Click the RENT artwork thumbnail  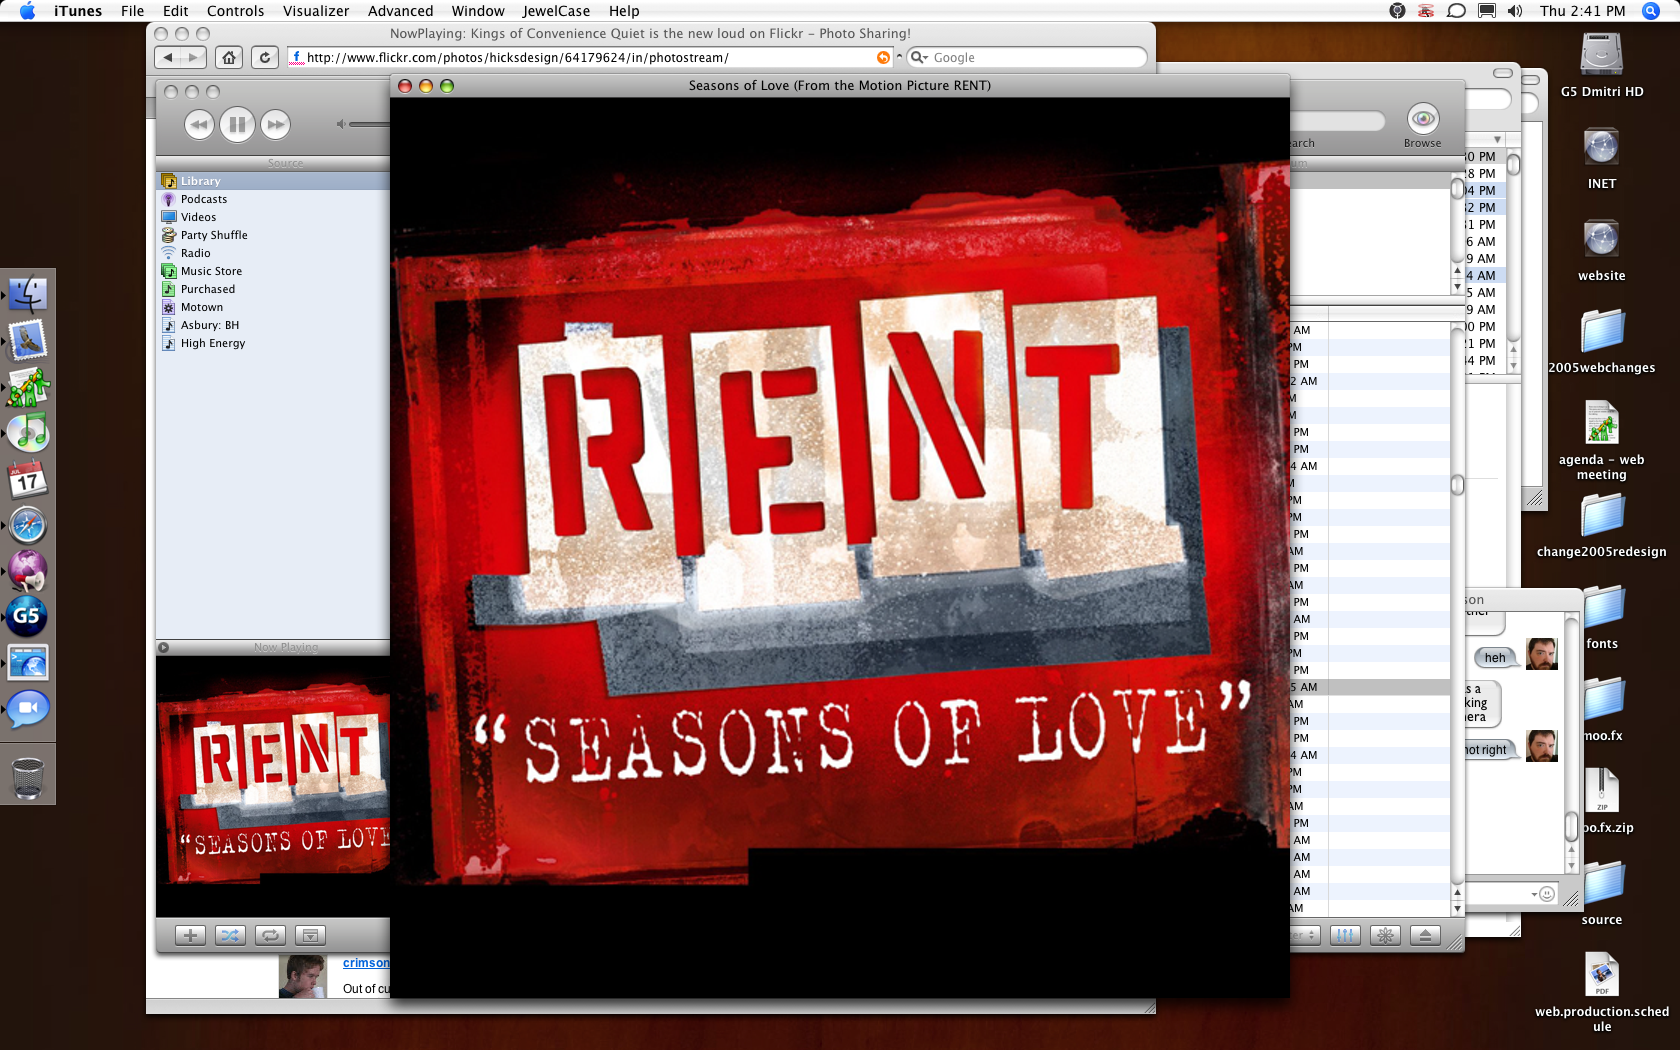pos(273,787)
